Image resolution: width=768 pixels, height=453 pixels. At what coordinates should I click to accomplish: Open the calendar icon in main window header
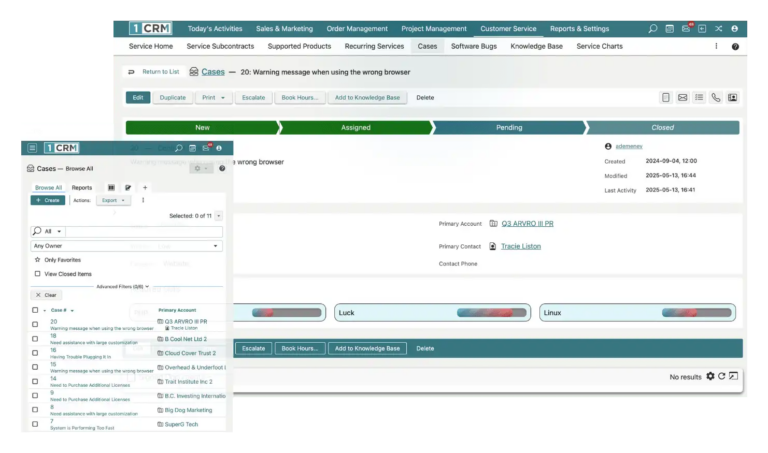point(670,29)
